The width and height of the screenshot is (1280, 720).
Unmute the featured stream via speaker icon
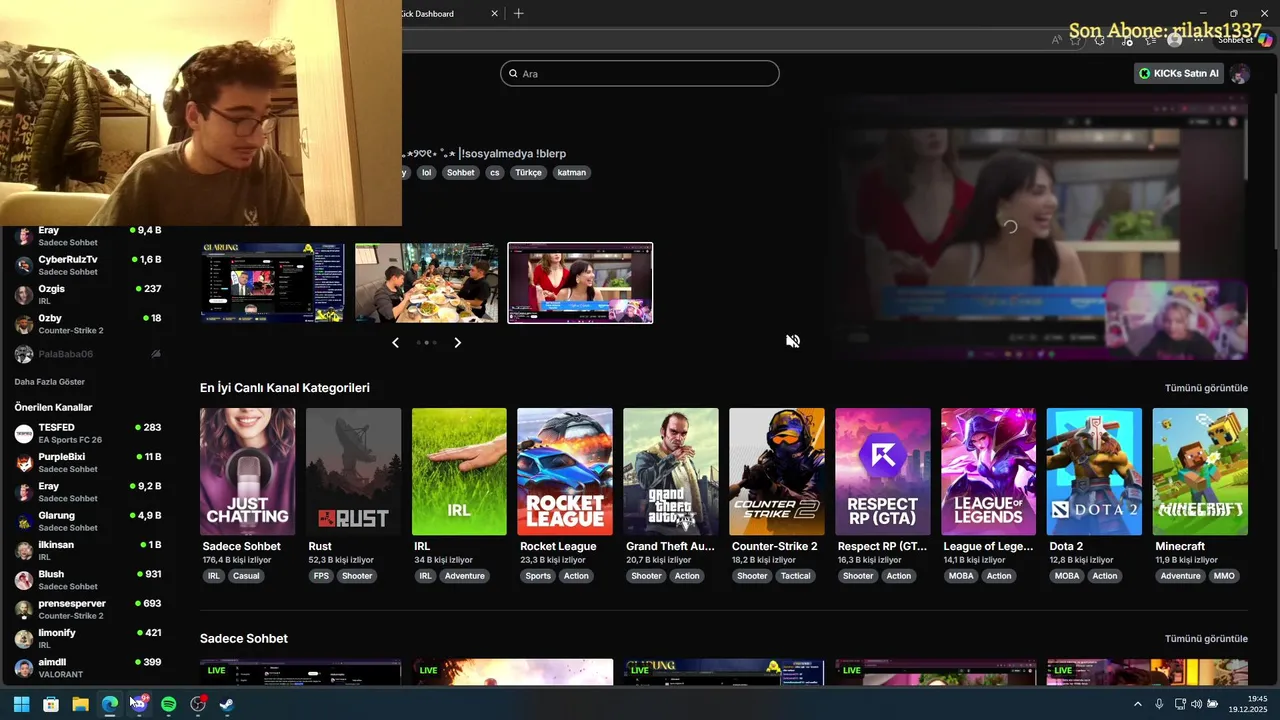pos(793,341)
